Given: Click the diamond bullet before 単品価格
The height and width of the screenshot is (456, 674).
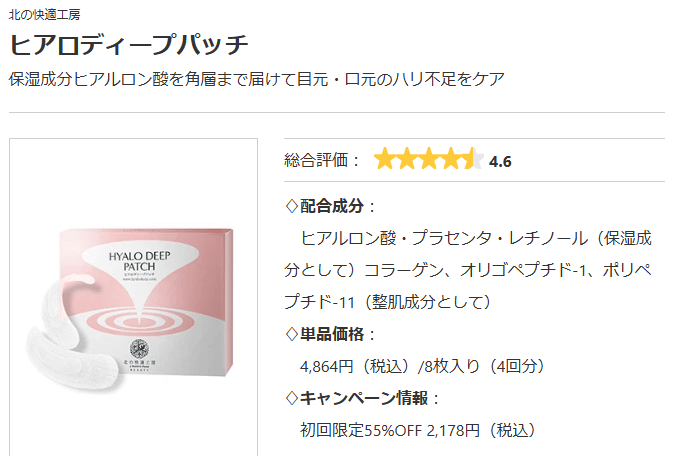Looking at the screenshot, I should tap(292, 334).
